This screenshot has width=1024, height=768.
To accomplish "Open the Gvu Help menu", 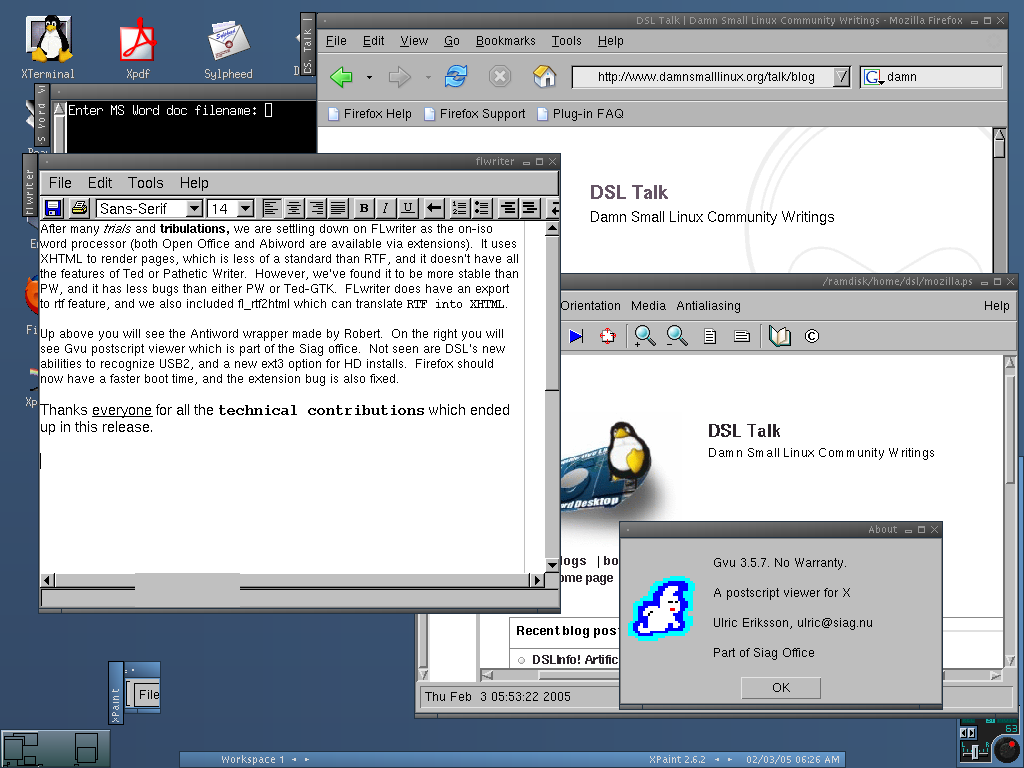I will click(x=997, y=306).
